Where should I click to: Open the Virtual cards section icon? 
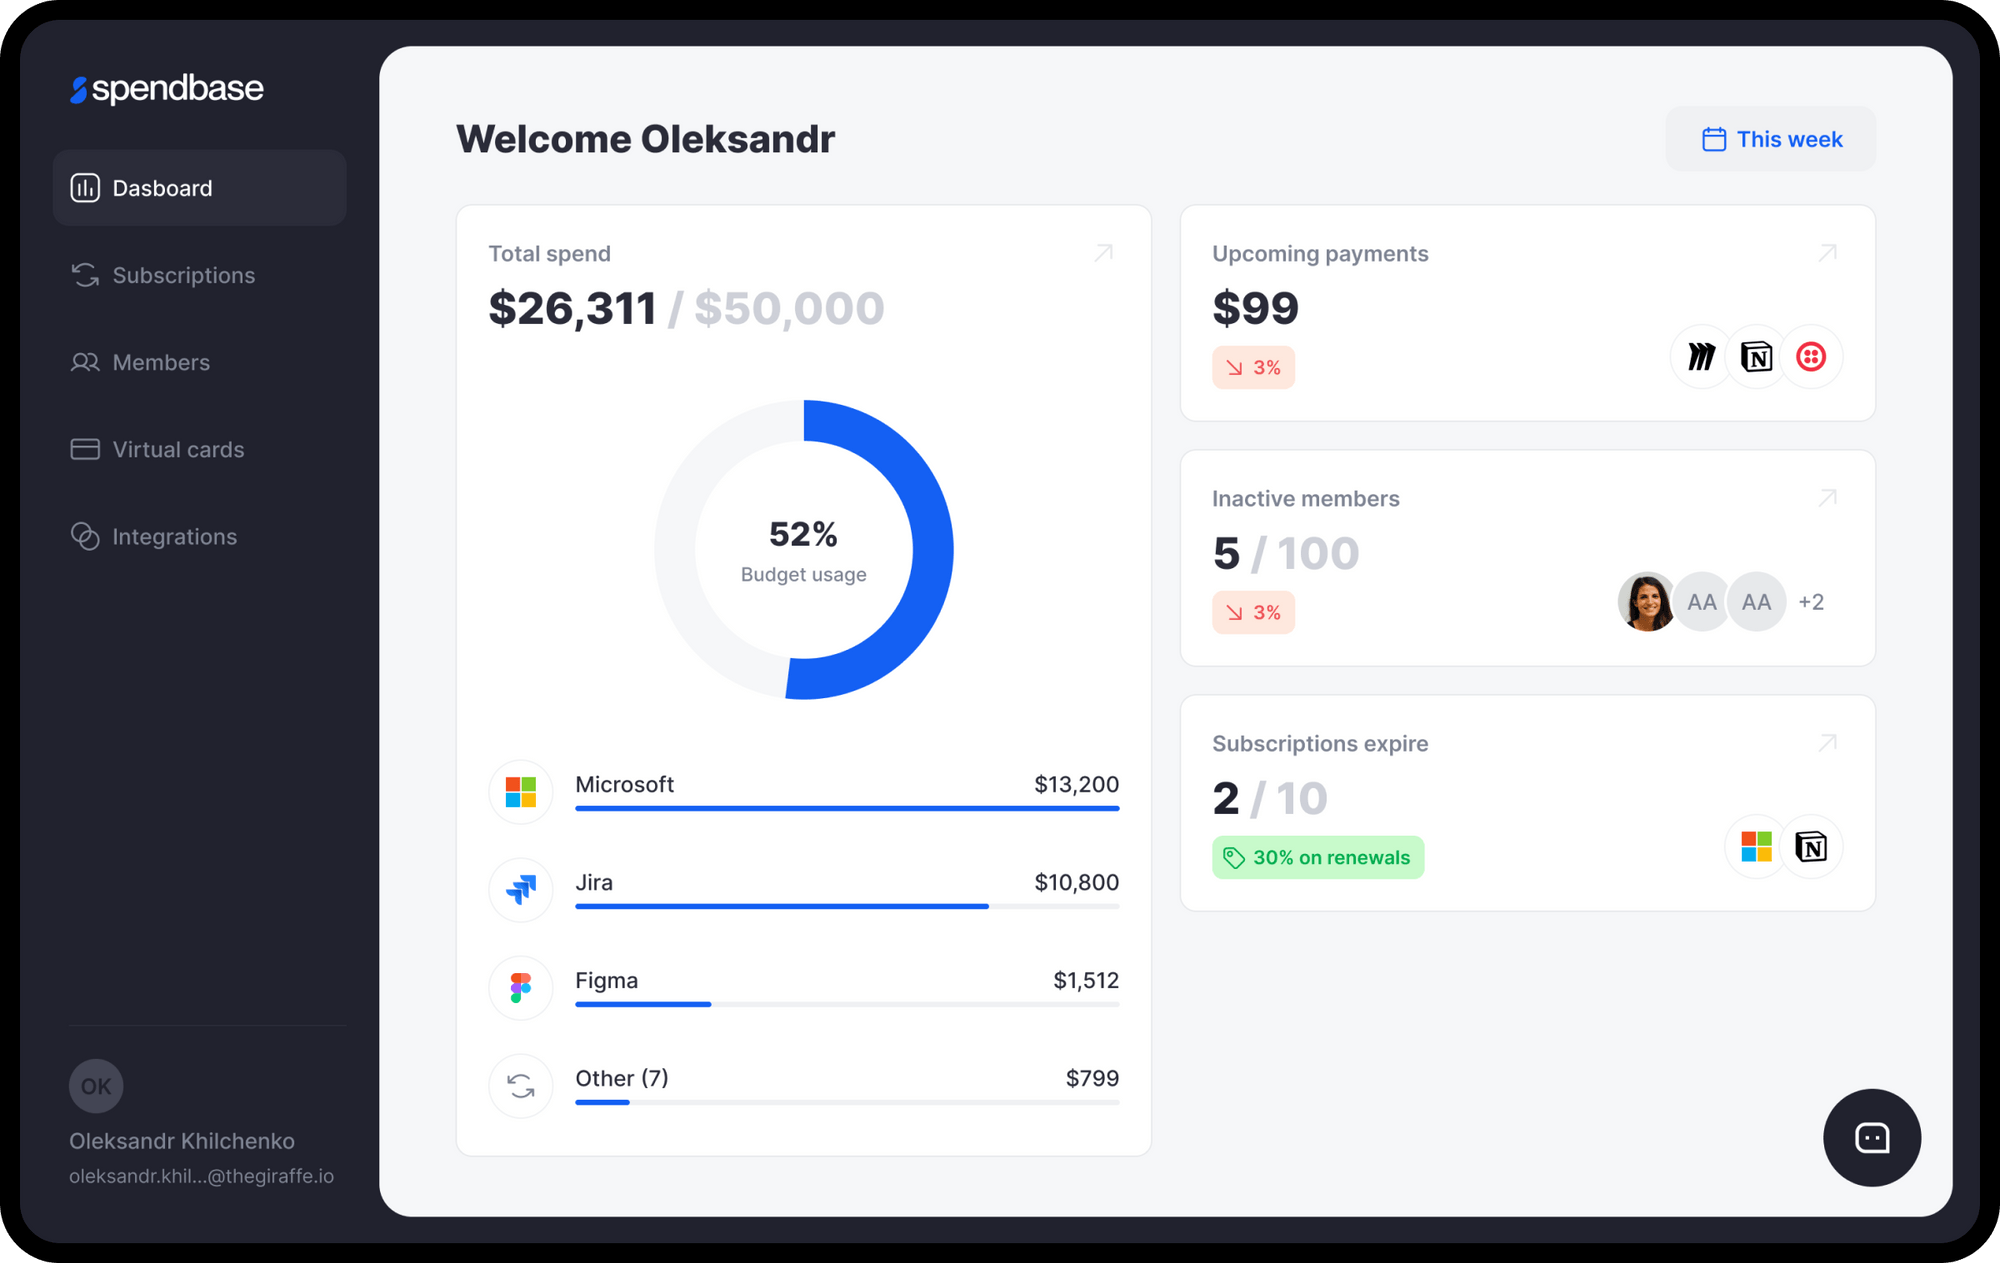85,449
